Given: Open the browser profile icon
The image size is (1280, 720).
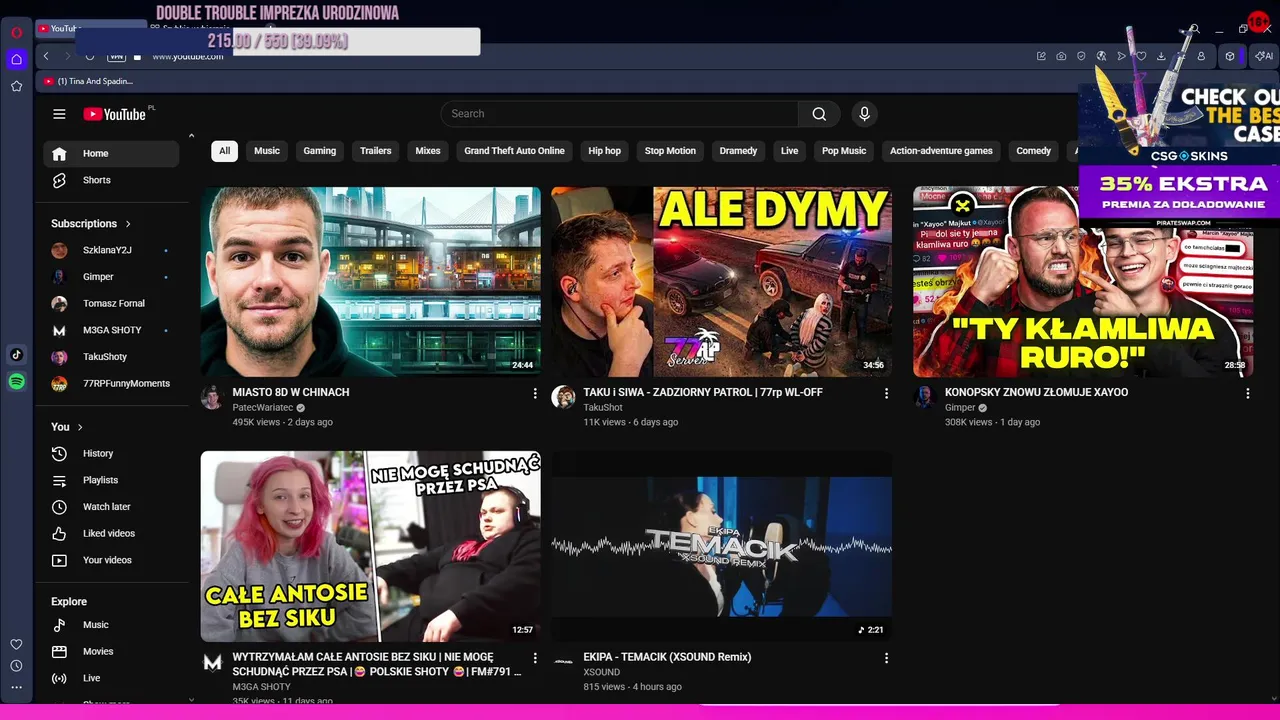Looking at the screenshot, I should click(x=1201, y=56).
